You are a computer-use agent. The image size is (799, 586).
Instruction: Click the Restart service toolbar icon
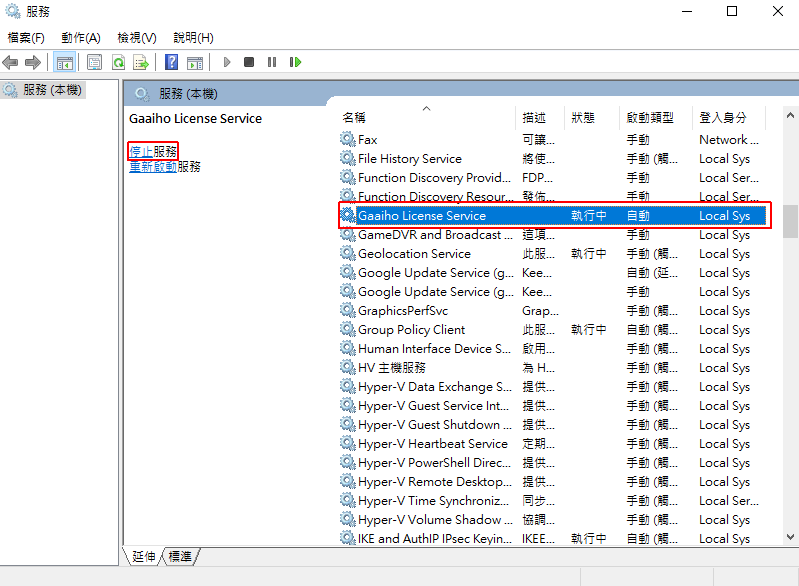pyautogui.click(x=296, y=62)
